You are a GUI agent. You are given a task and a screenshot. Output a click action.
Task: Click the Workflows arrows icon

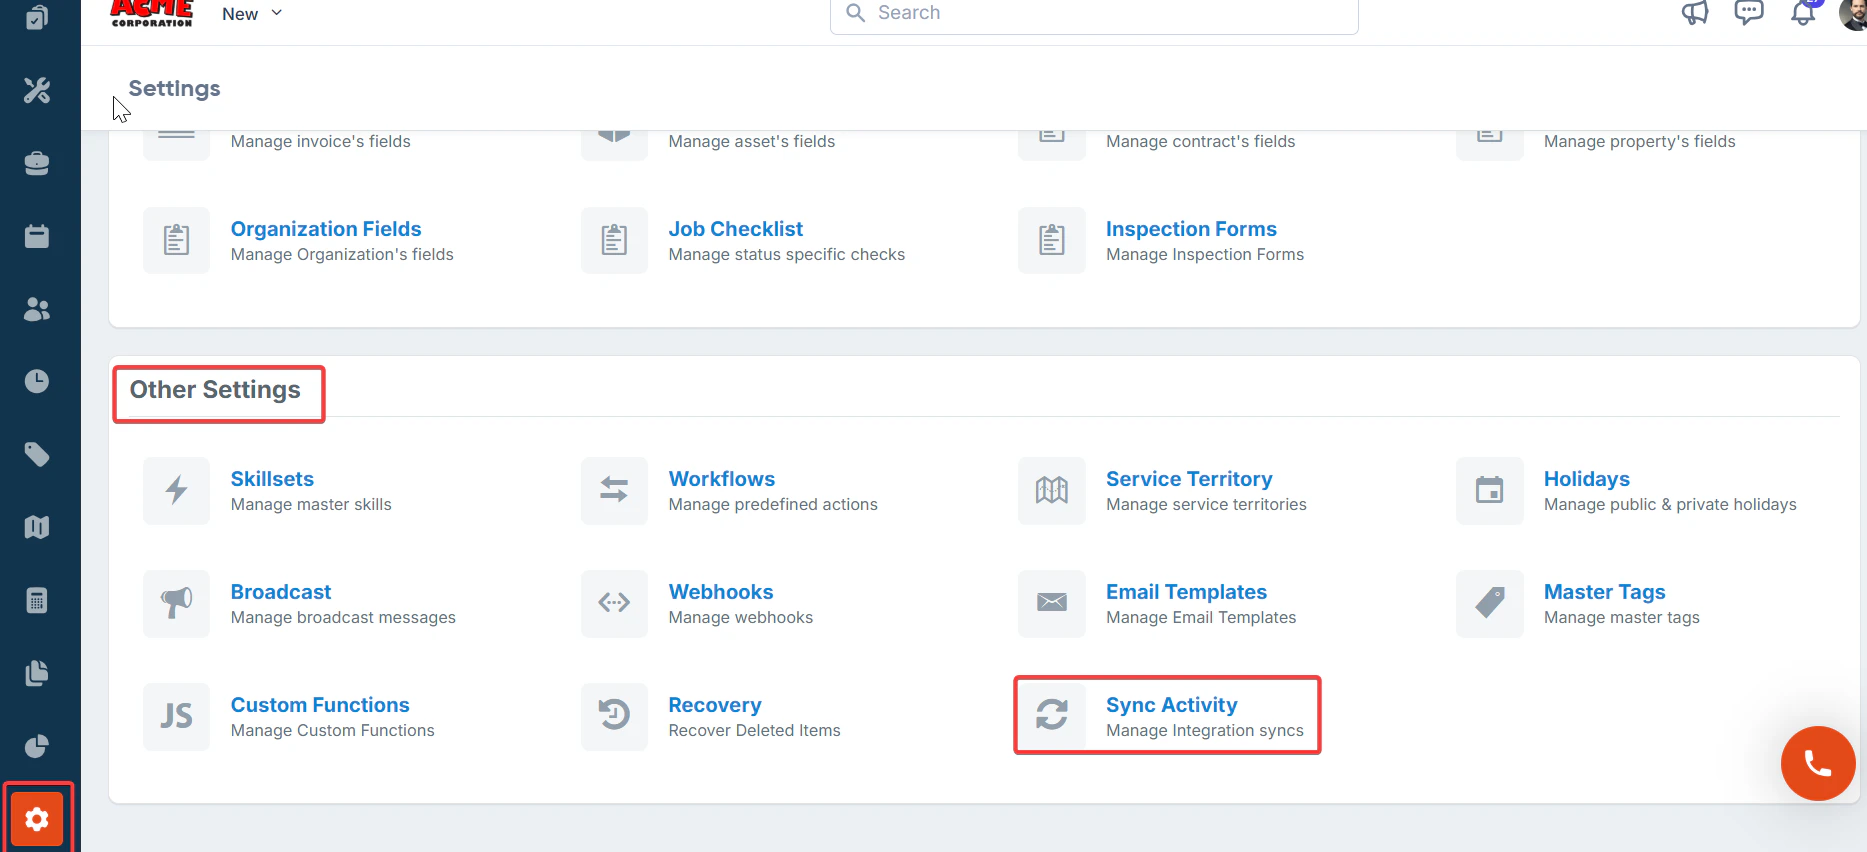point(614,490)
